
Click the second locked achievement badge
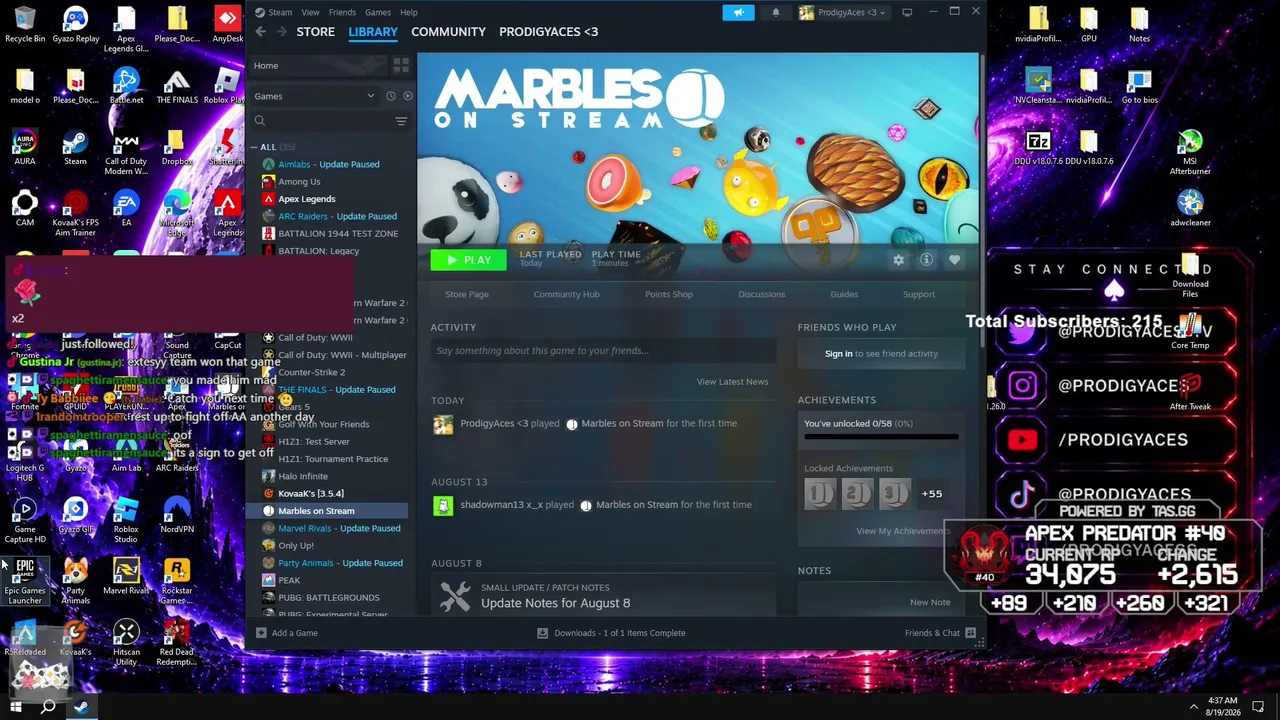pos(857,494)
